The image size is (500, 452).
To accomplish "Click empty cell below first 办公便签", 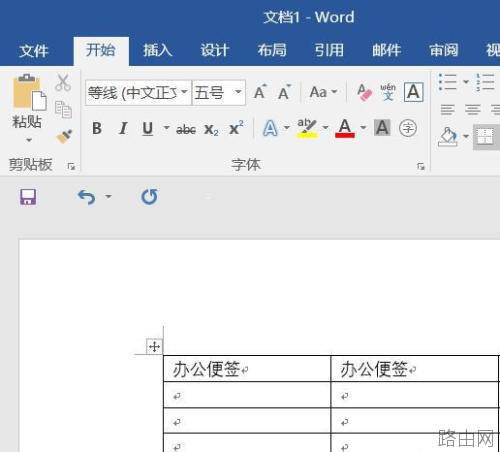I will pyautogui.click(x=247, y=395).
